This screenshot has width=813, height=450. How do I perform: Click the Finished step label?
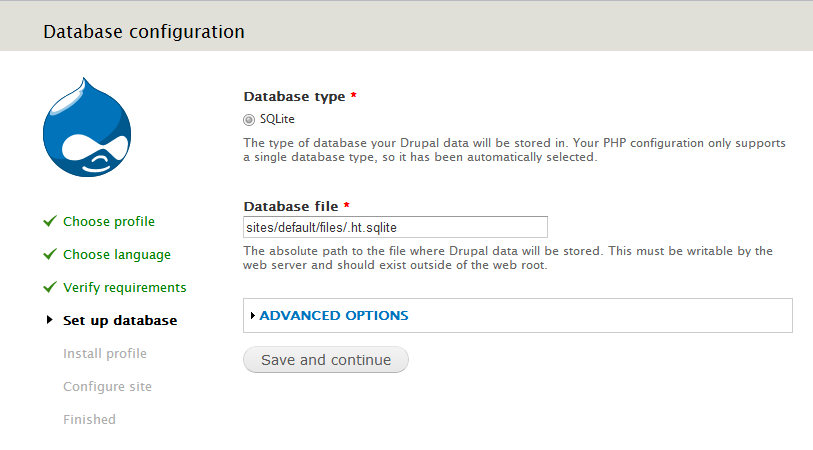tap(89, 420)
